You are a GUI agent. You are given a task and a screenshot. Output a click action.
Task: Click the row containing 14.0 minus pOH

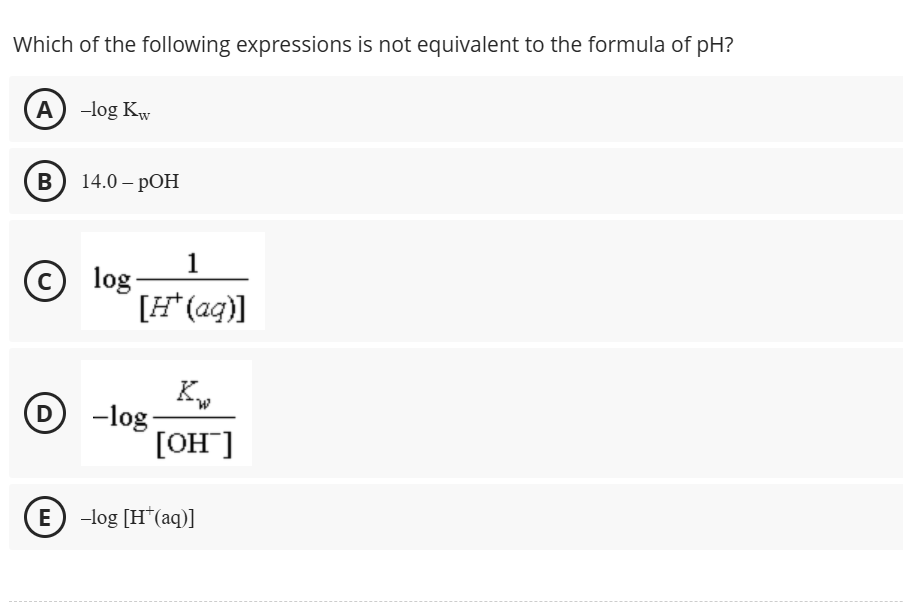click(450, 181)
